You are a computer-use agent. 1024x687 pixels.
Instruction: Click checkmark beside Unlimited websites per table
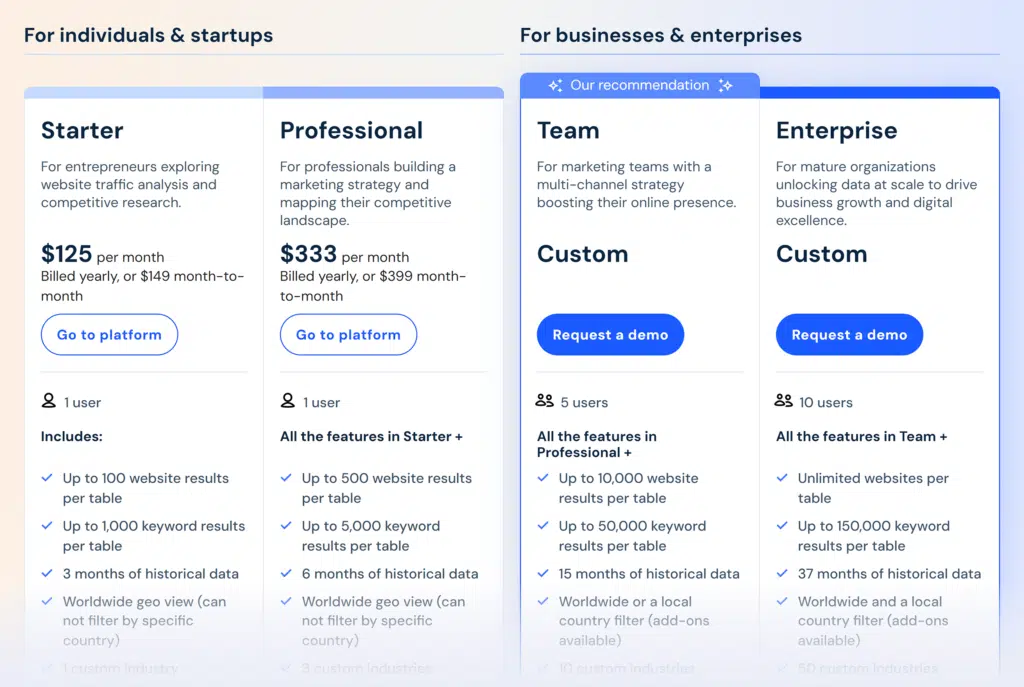tap(782, 478)
